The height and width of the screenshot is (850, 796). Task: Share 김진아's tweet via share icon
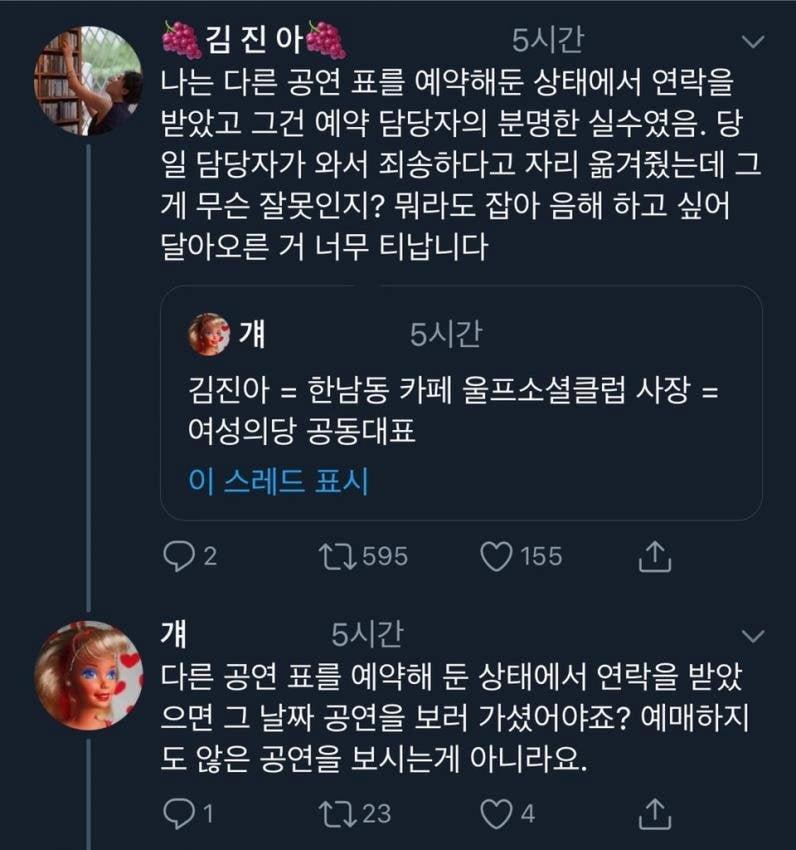pos(652,557)
